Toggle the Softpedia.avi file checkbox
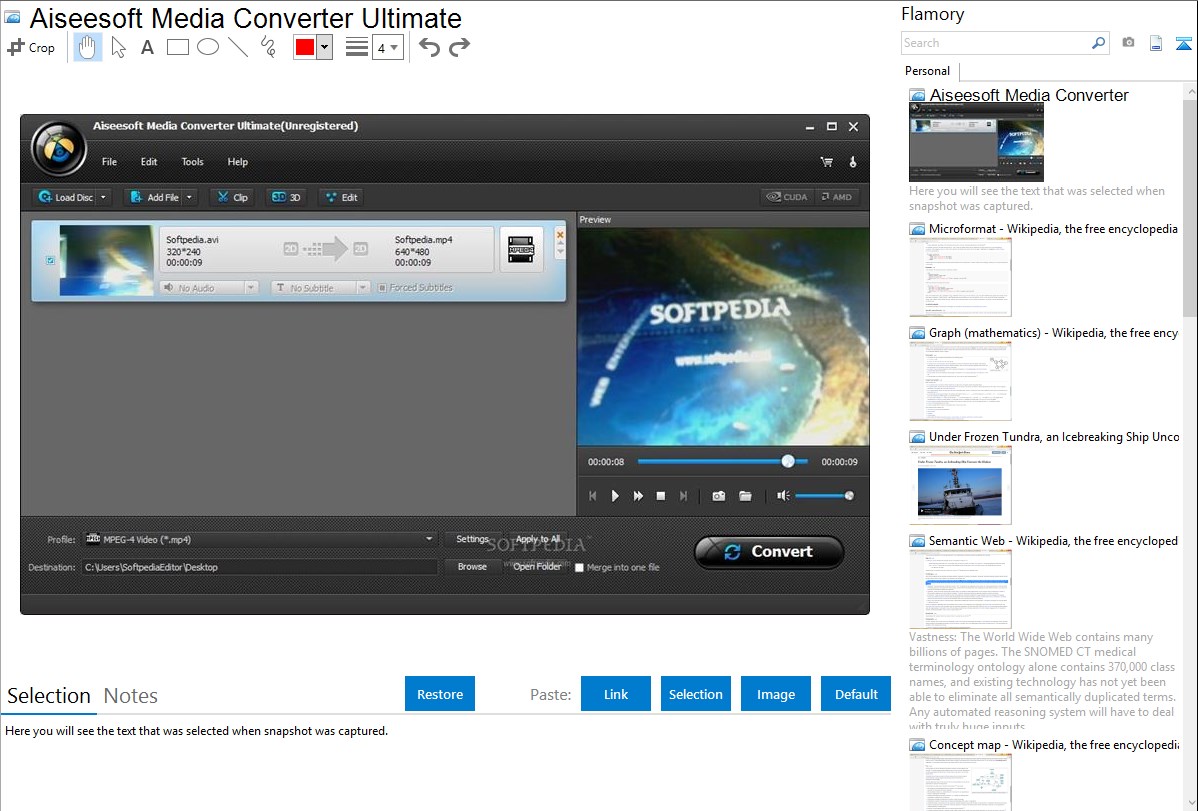The image size is (1198, 811). [50, 261]
